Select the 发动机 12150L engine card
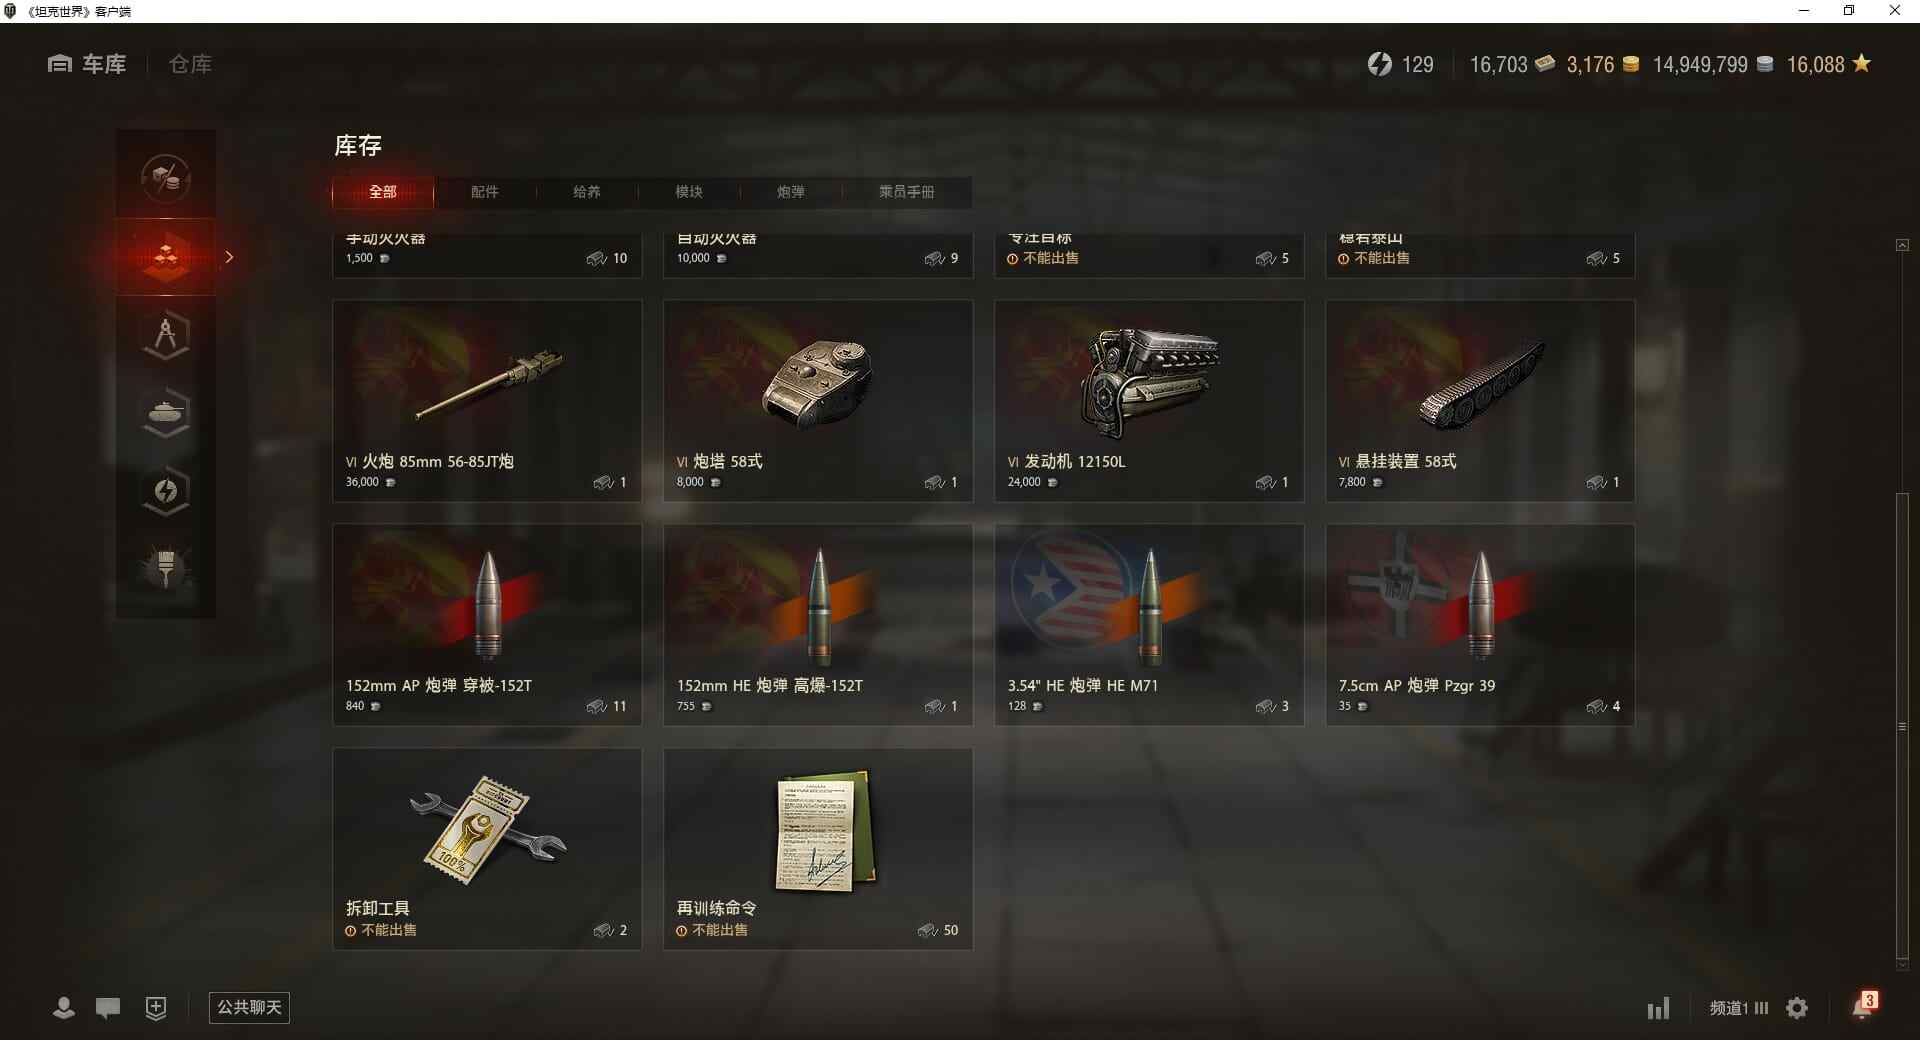The image size is (1920, 1040). click(x=1149, y=401)
